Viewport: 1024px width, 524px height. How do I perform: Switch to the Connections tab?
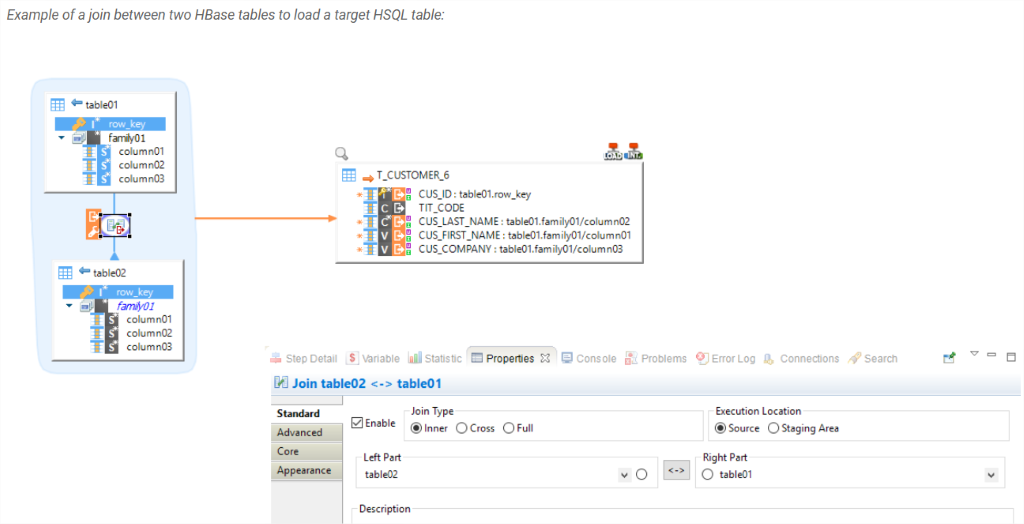coord(801,358)
